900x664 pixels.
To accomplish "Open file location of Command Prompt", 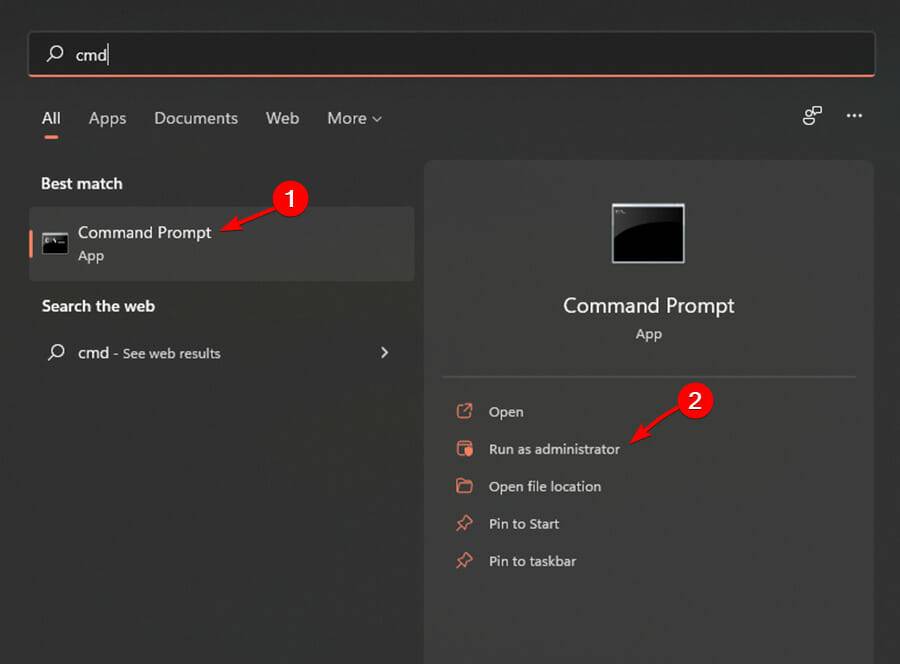I will 545,486.
